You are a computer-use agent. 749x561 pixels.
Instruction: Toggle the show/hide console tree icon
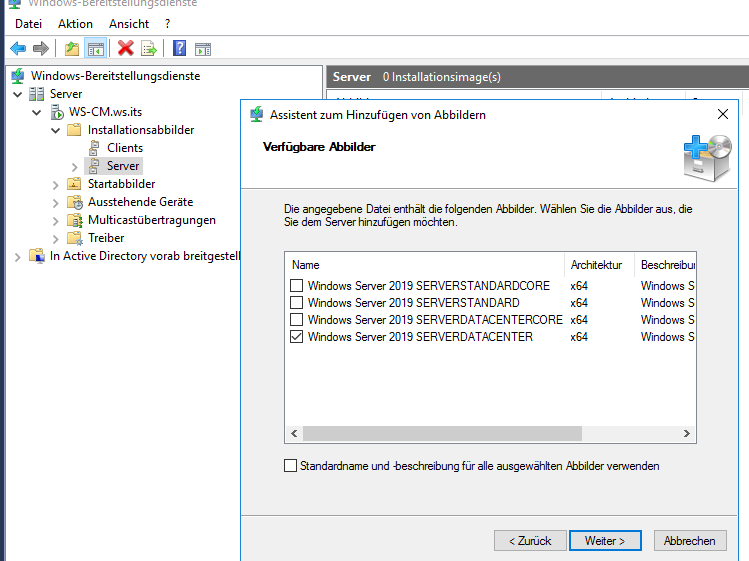coord(96,48)
